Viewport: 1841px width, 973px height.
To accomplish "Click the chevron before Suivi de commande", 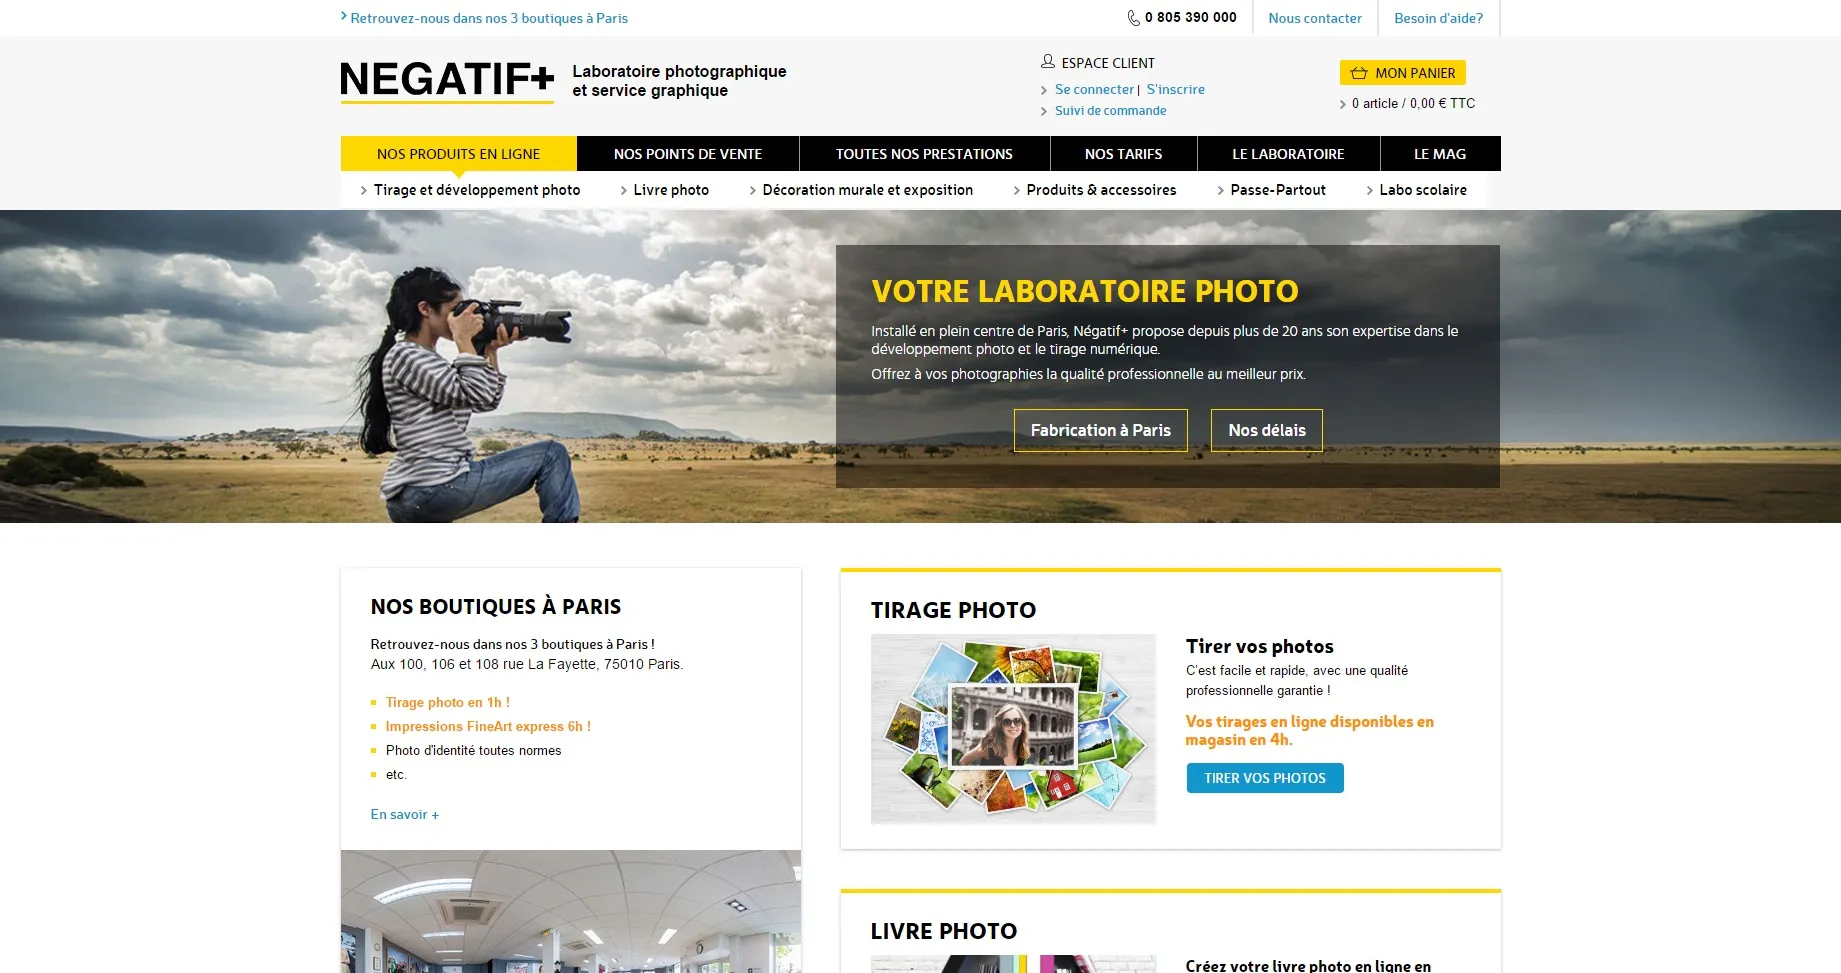I will pos(1044,111).
